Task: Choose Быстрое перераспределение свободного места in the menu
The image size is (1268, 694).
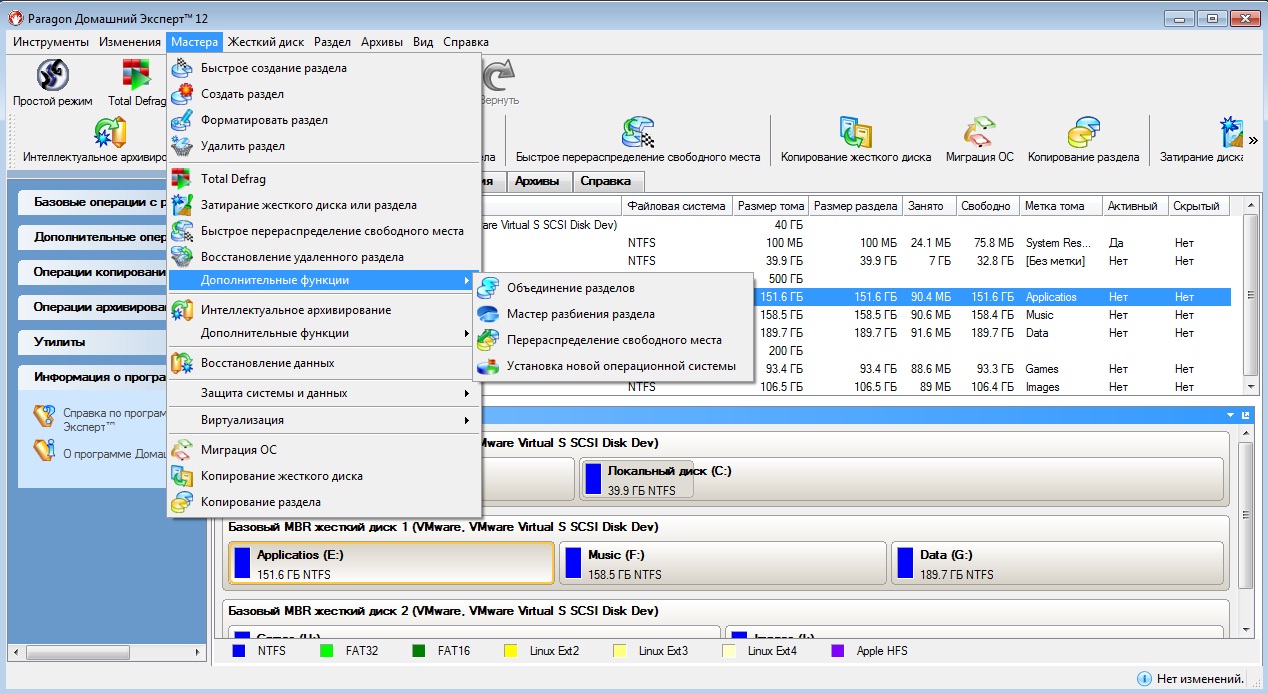Action: click(x=324, y=231)
